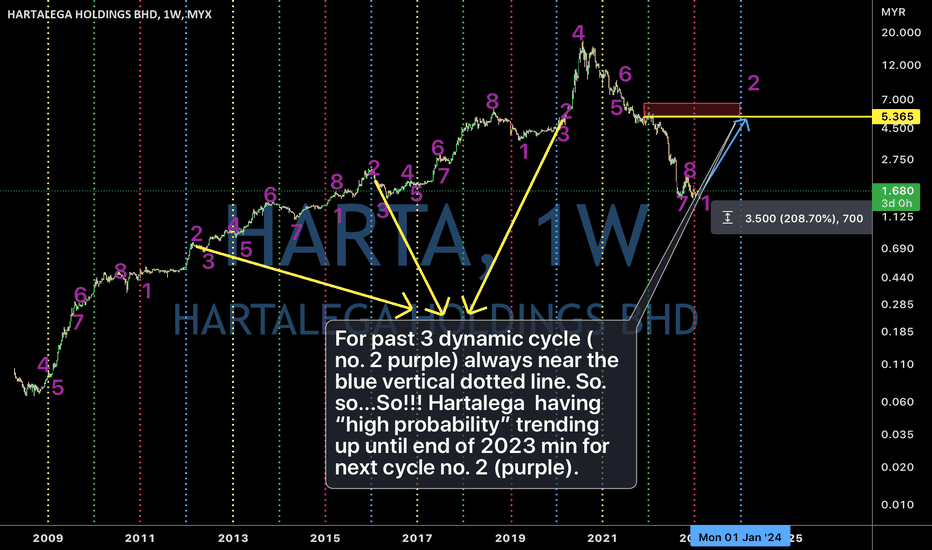Viewport: 932px width, 550px height.
Task: Click the 0.440 price axis label
Action: 898,278
